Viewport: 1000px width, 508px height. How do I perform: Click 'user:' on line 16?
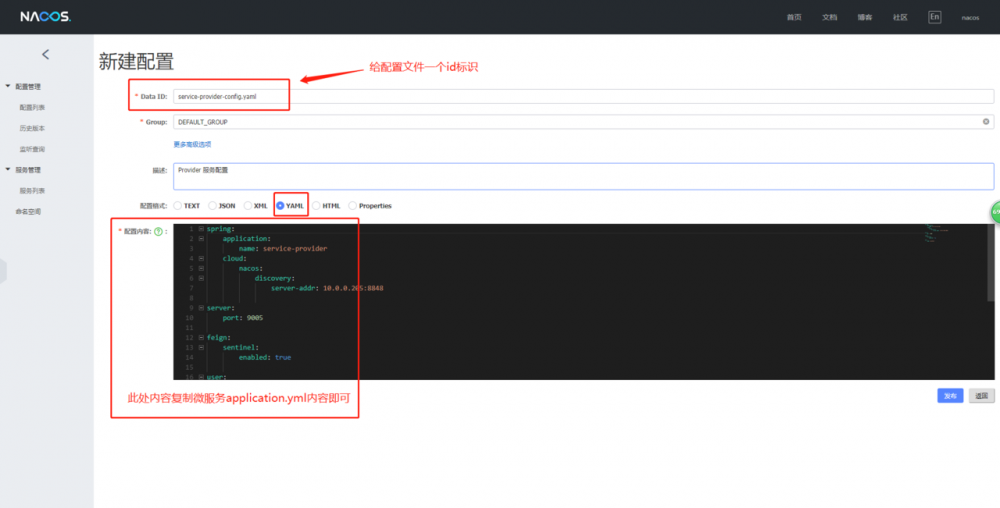[x=217, y=377]
